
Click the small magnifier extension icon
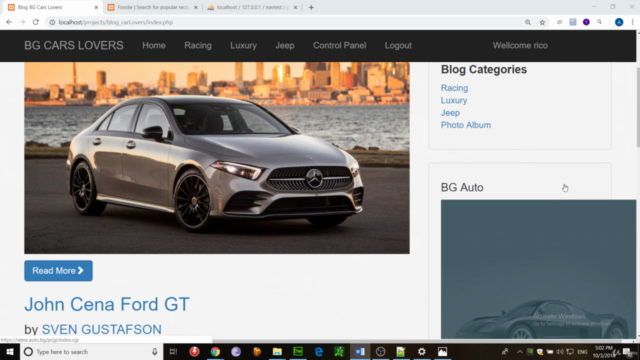(x=600, y=22)
